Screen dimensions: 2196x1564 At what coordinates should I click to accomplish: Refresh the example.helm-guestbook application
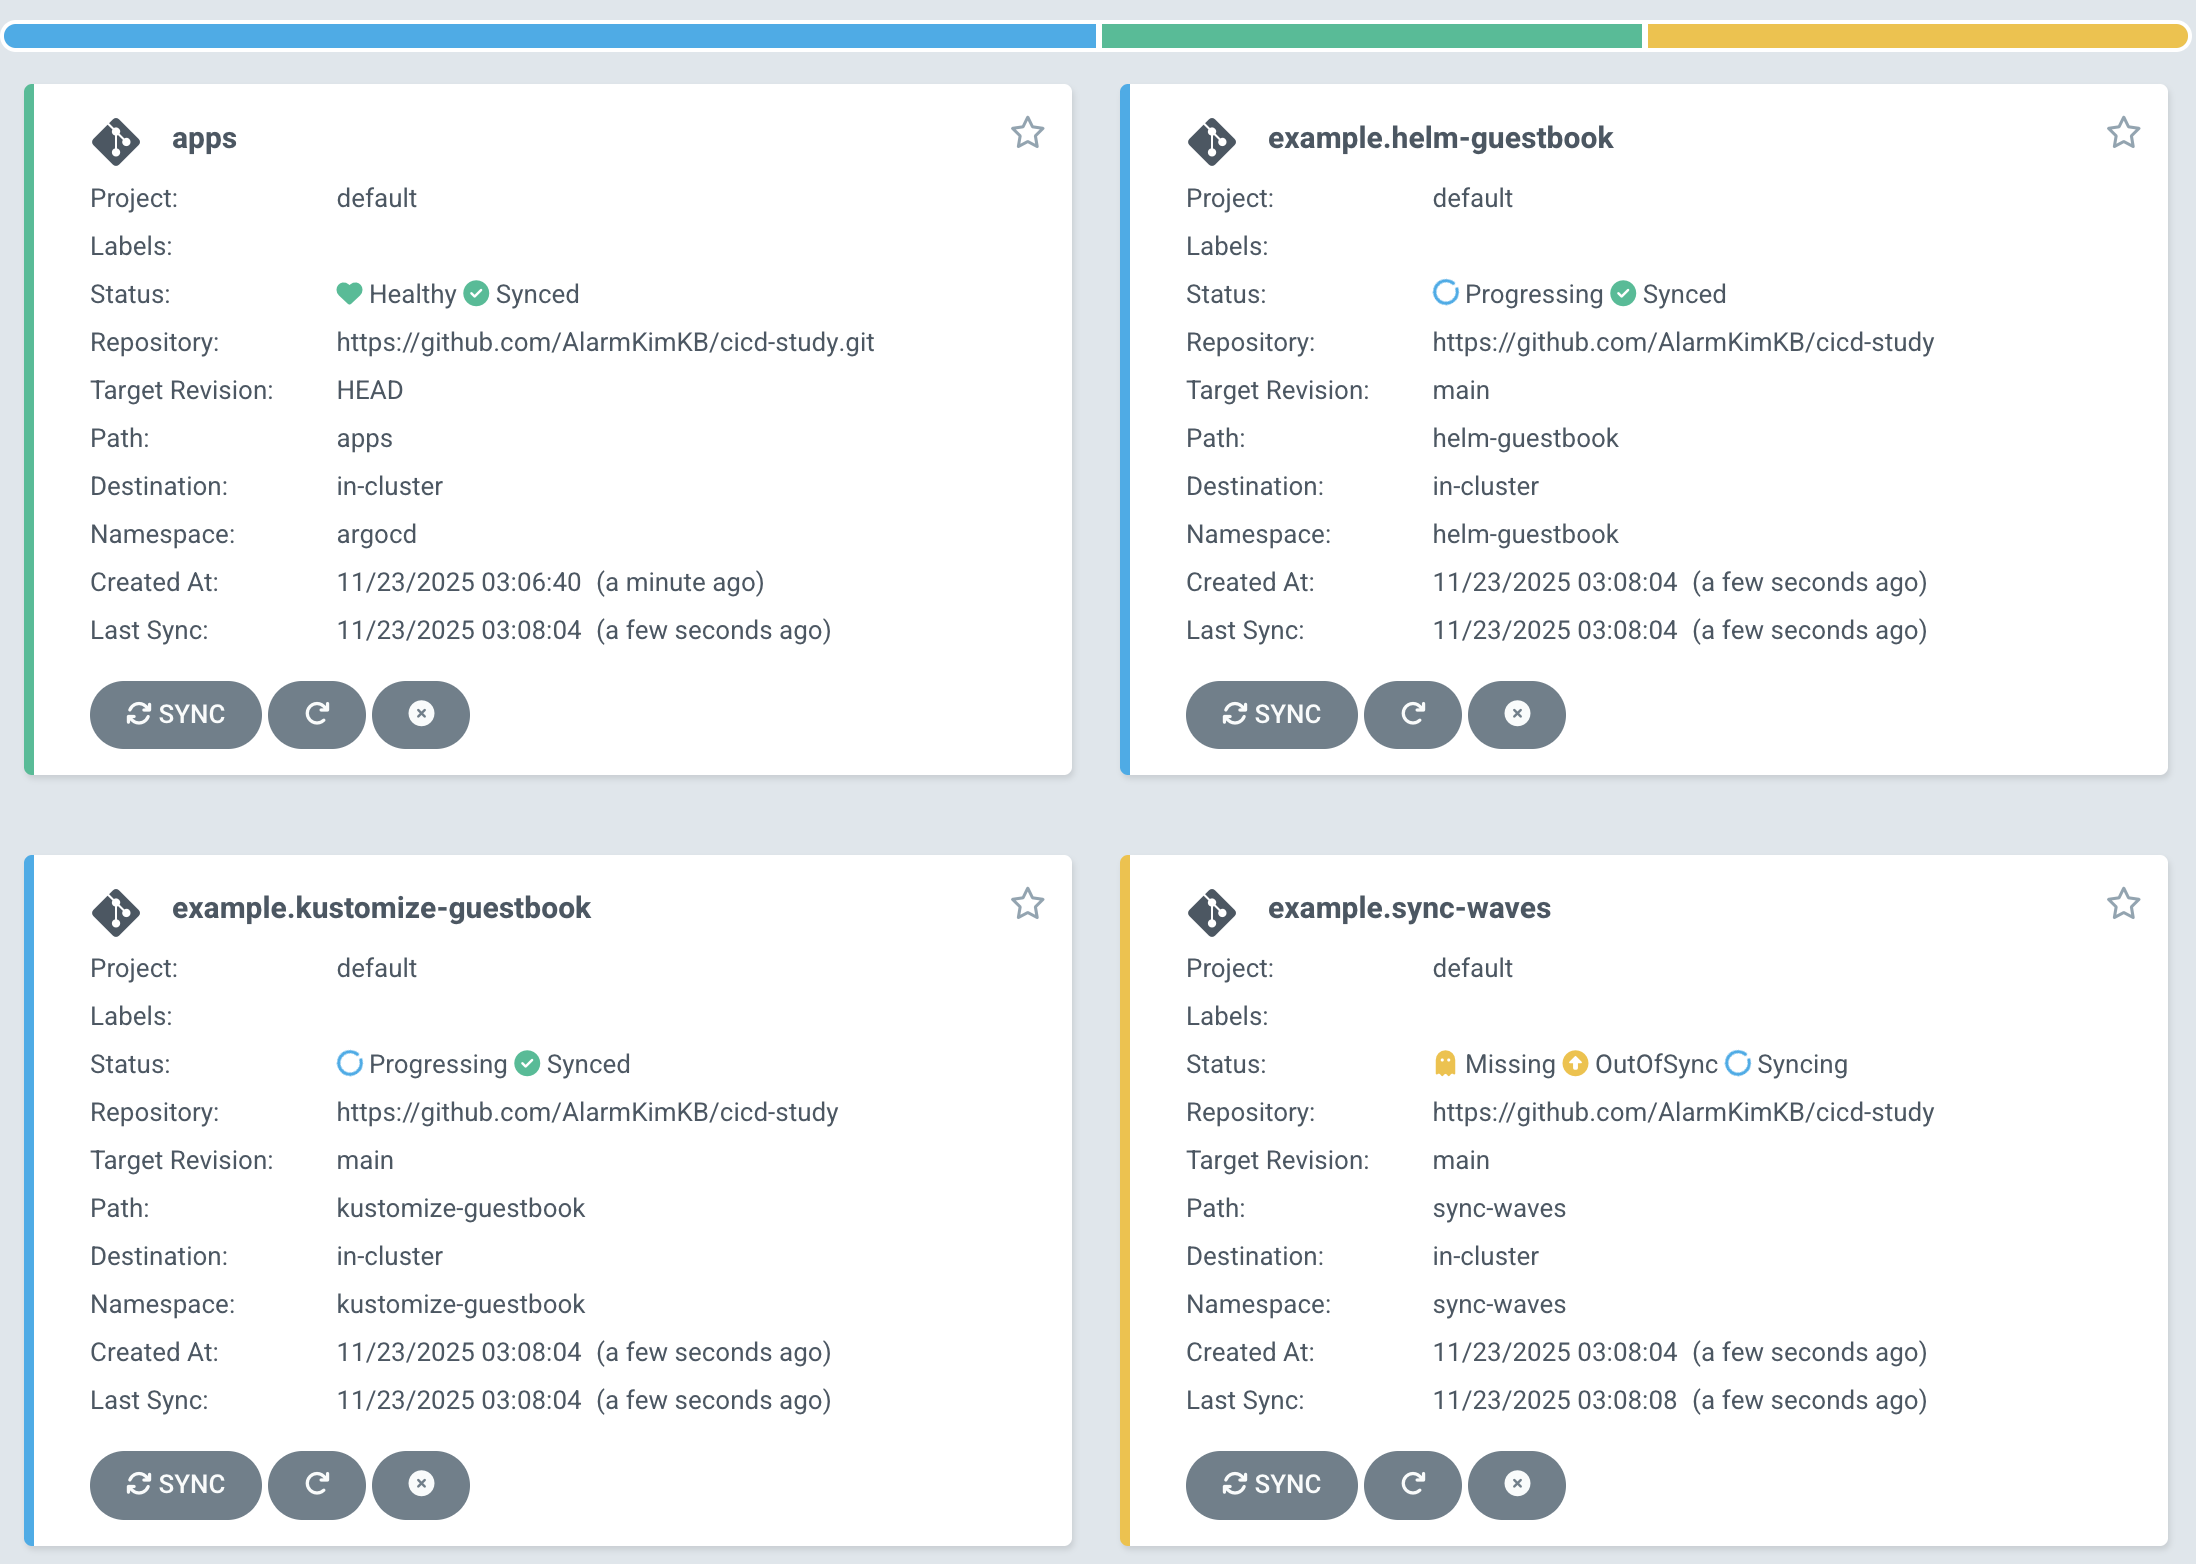pyautogui.click(x=1413, y=714)
